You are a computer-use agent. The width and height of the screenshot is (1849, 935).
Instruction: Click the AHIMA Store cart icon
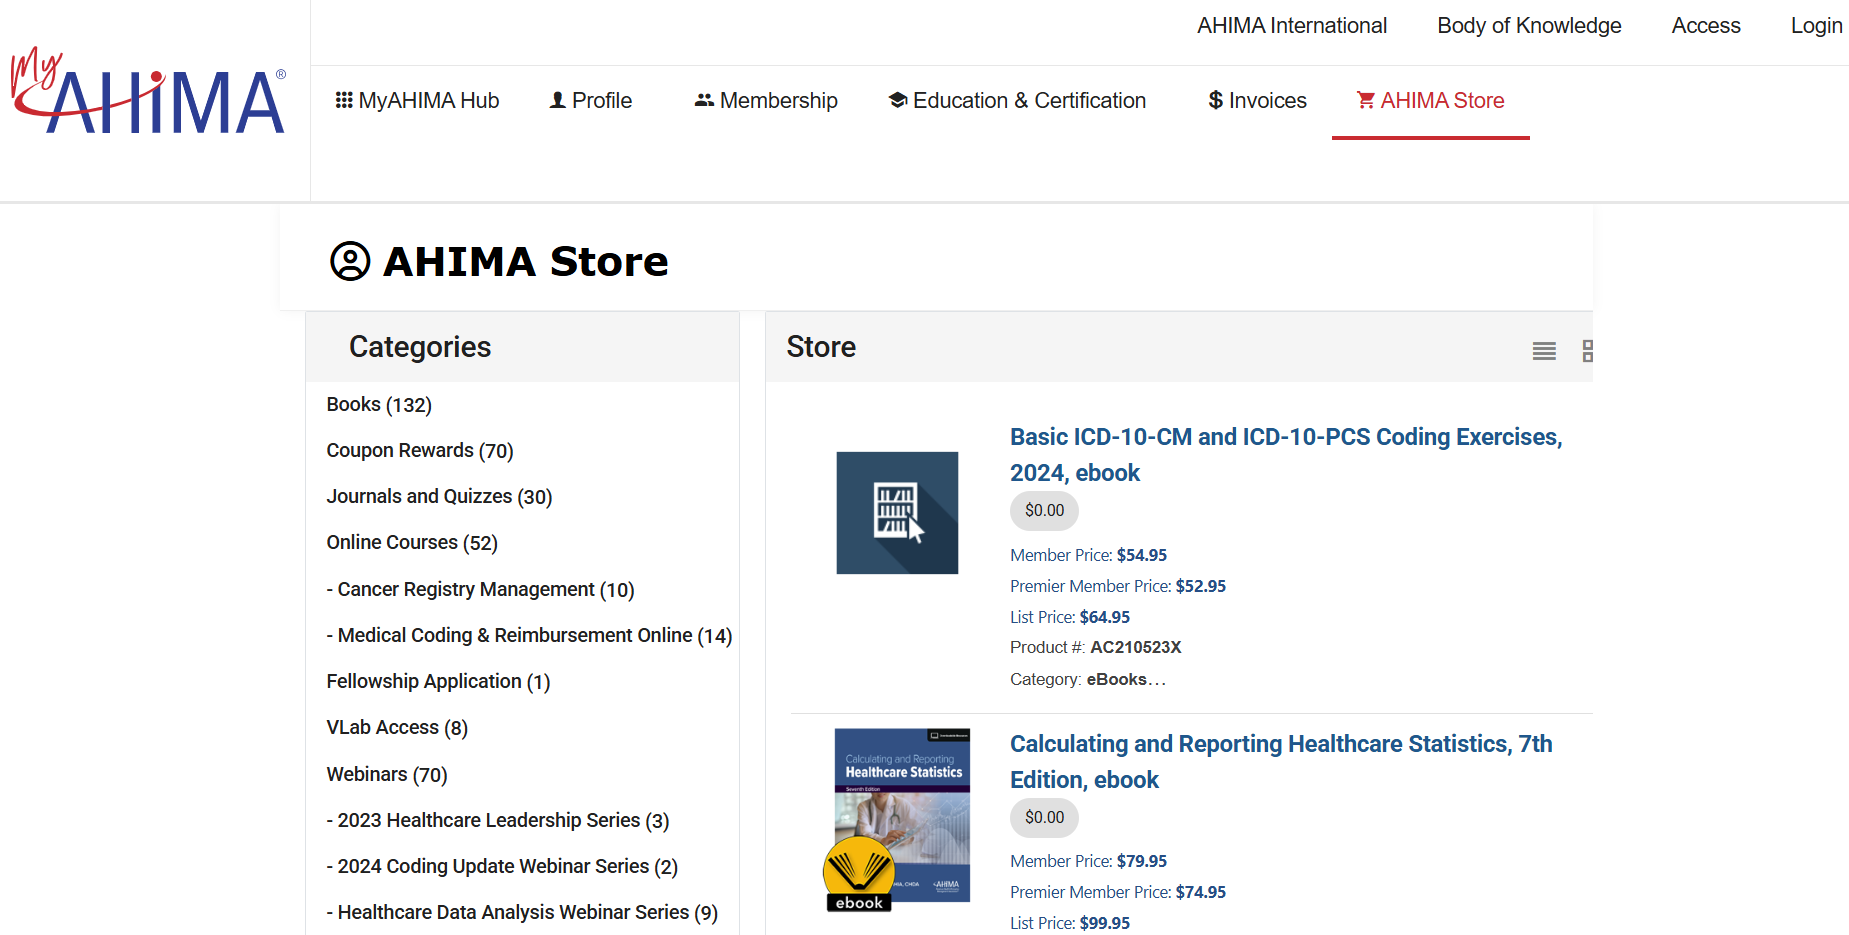point(1365,100)
